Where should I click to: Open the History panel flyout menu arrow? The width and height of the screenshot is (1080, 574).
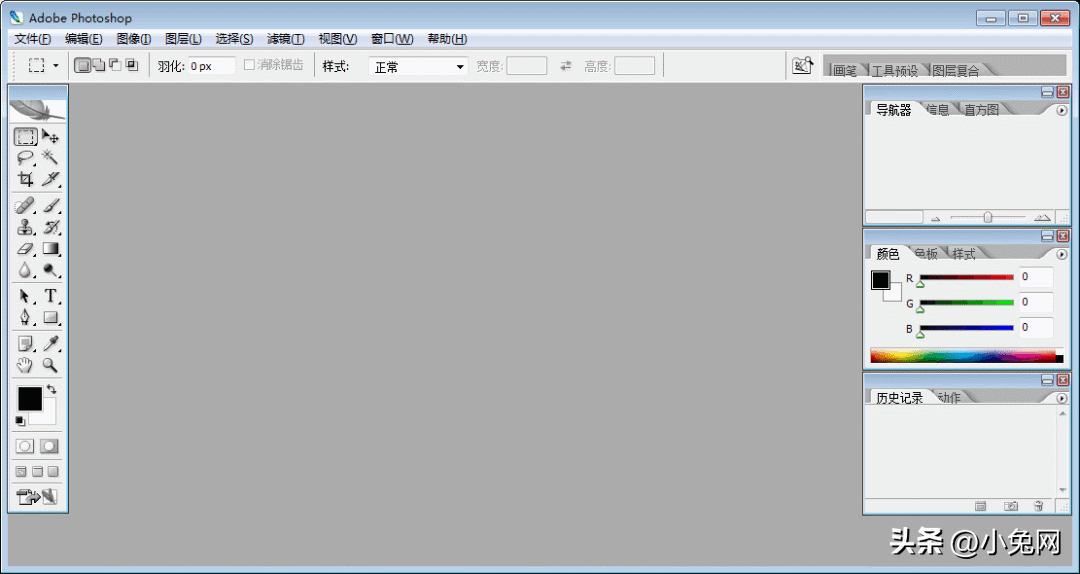1061,398
